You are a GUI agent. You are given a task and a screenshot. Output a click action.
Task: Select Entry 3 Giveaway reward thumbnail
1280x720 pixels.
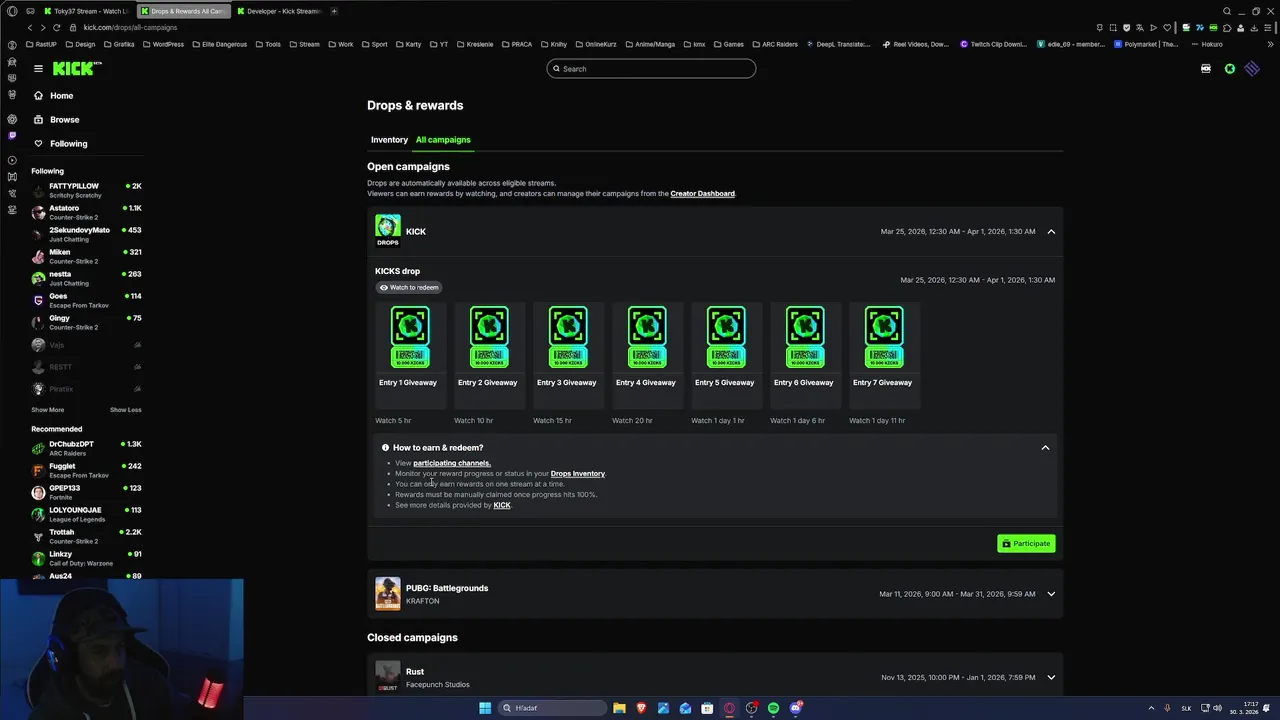pyautogui.click(x=568, y=338)
